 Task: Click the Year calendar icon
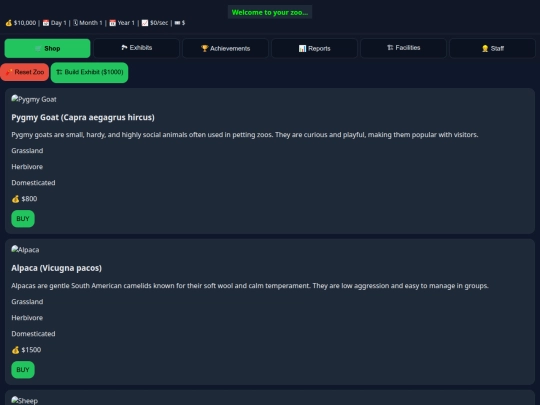pos(113,23)
